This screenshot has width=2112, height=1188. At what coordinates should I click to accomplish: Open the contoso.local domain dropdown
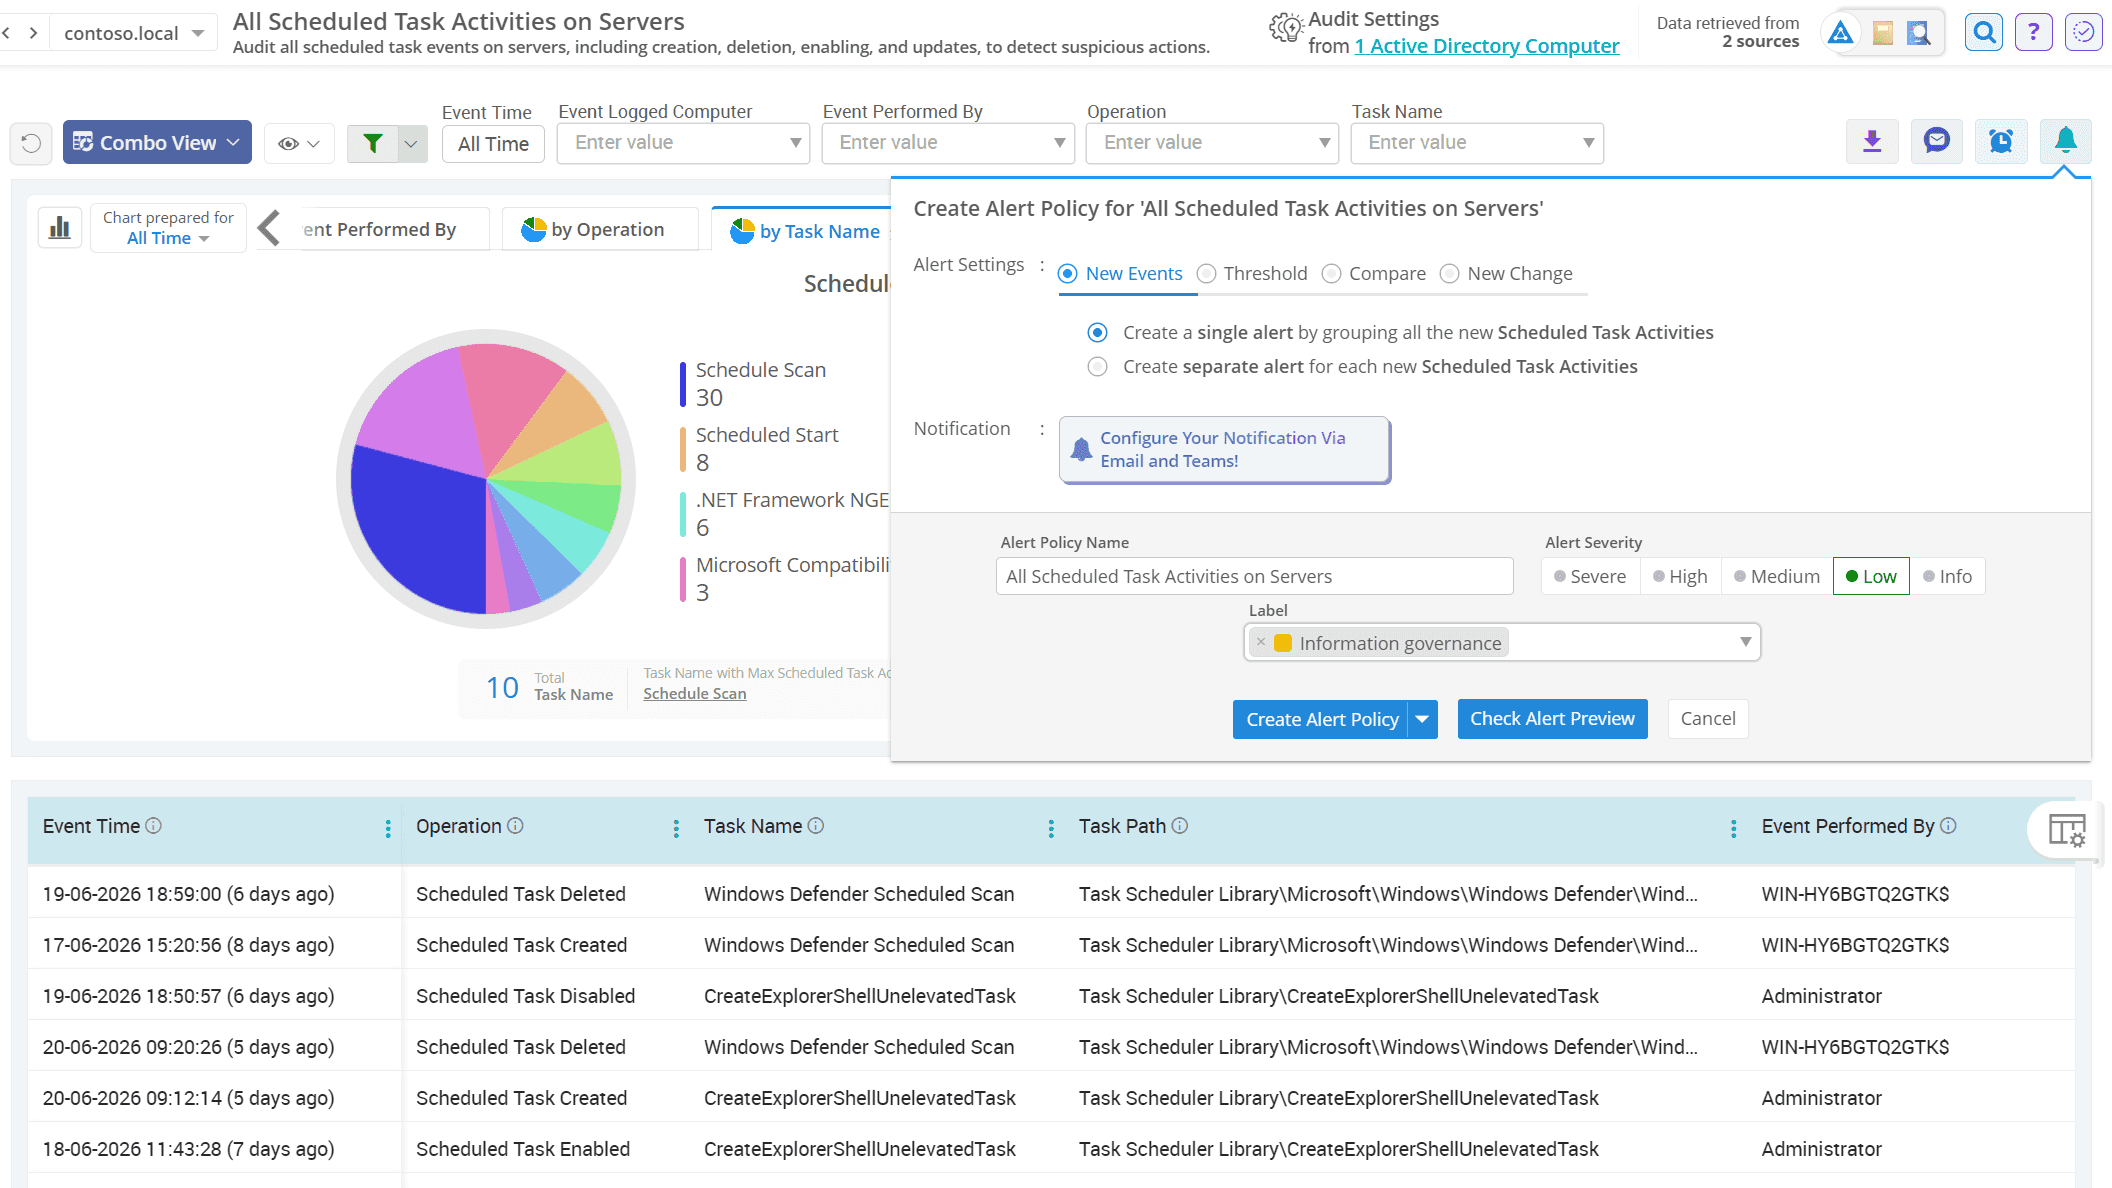coord(133,33)
